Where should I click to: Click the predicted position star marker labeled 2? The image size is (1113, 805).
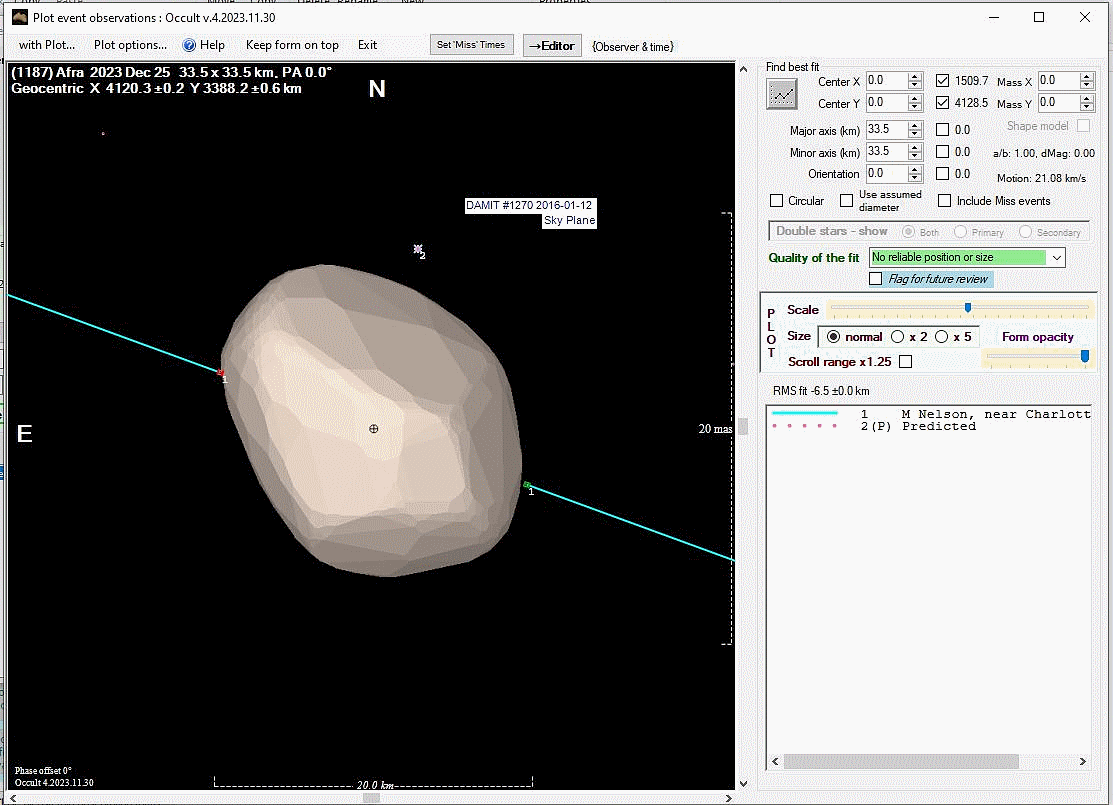(418, 249)
